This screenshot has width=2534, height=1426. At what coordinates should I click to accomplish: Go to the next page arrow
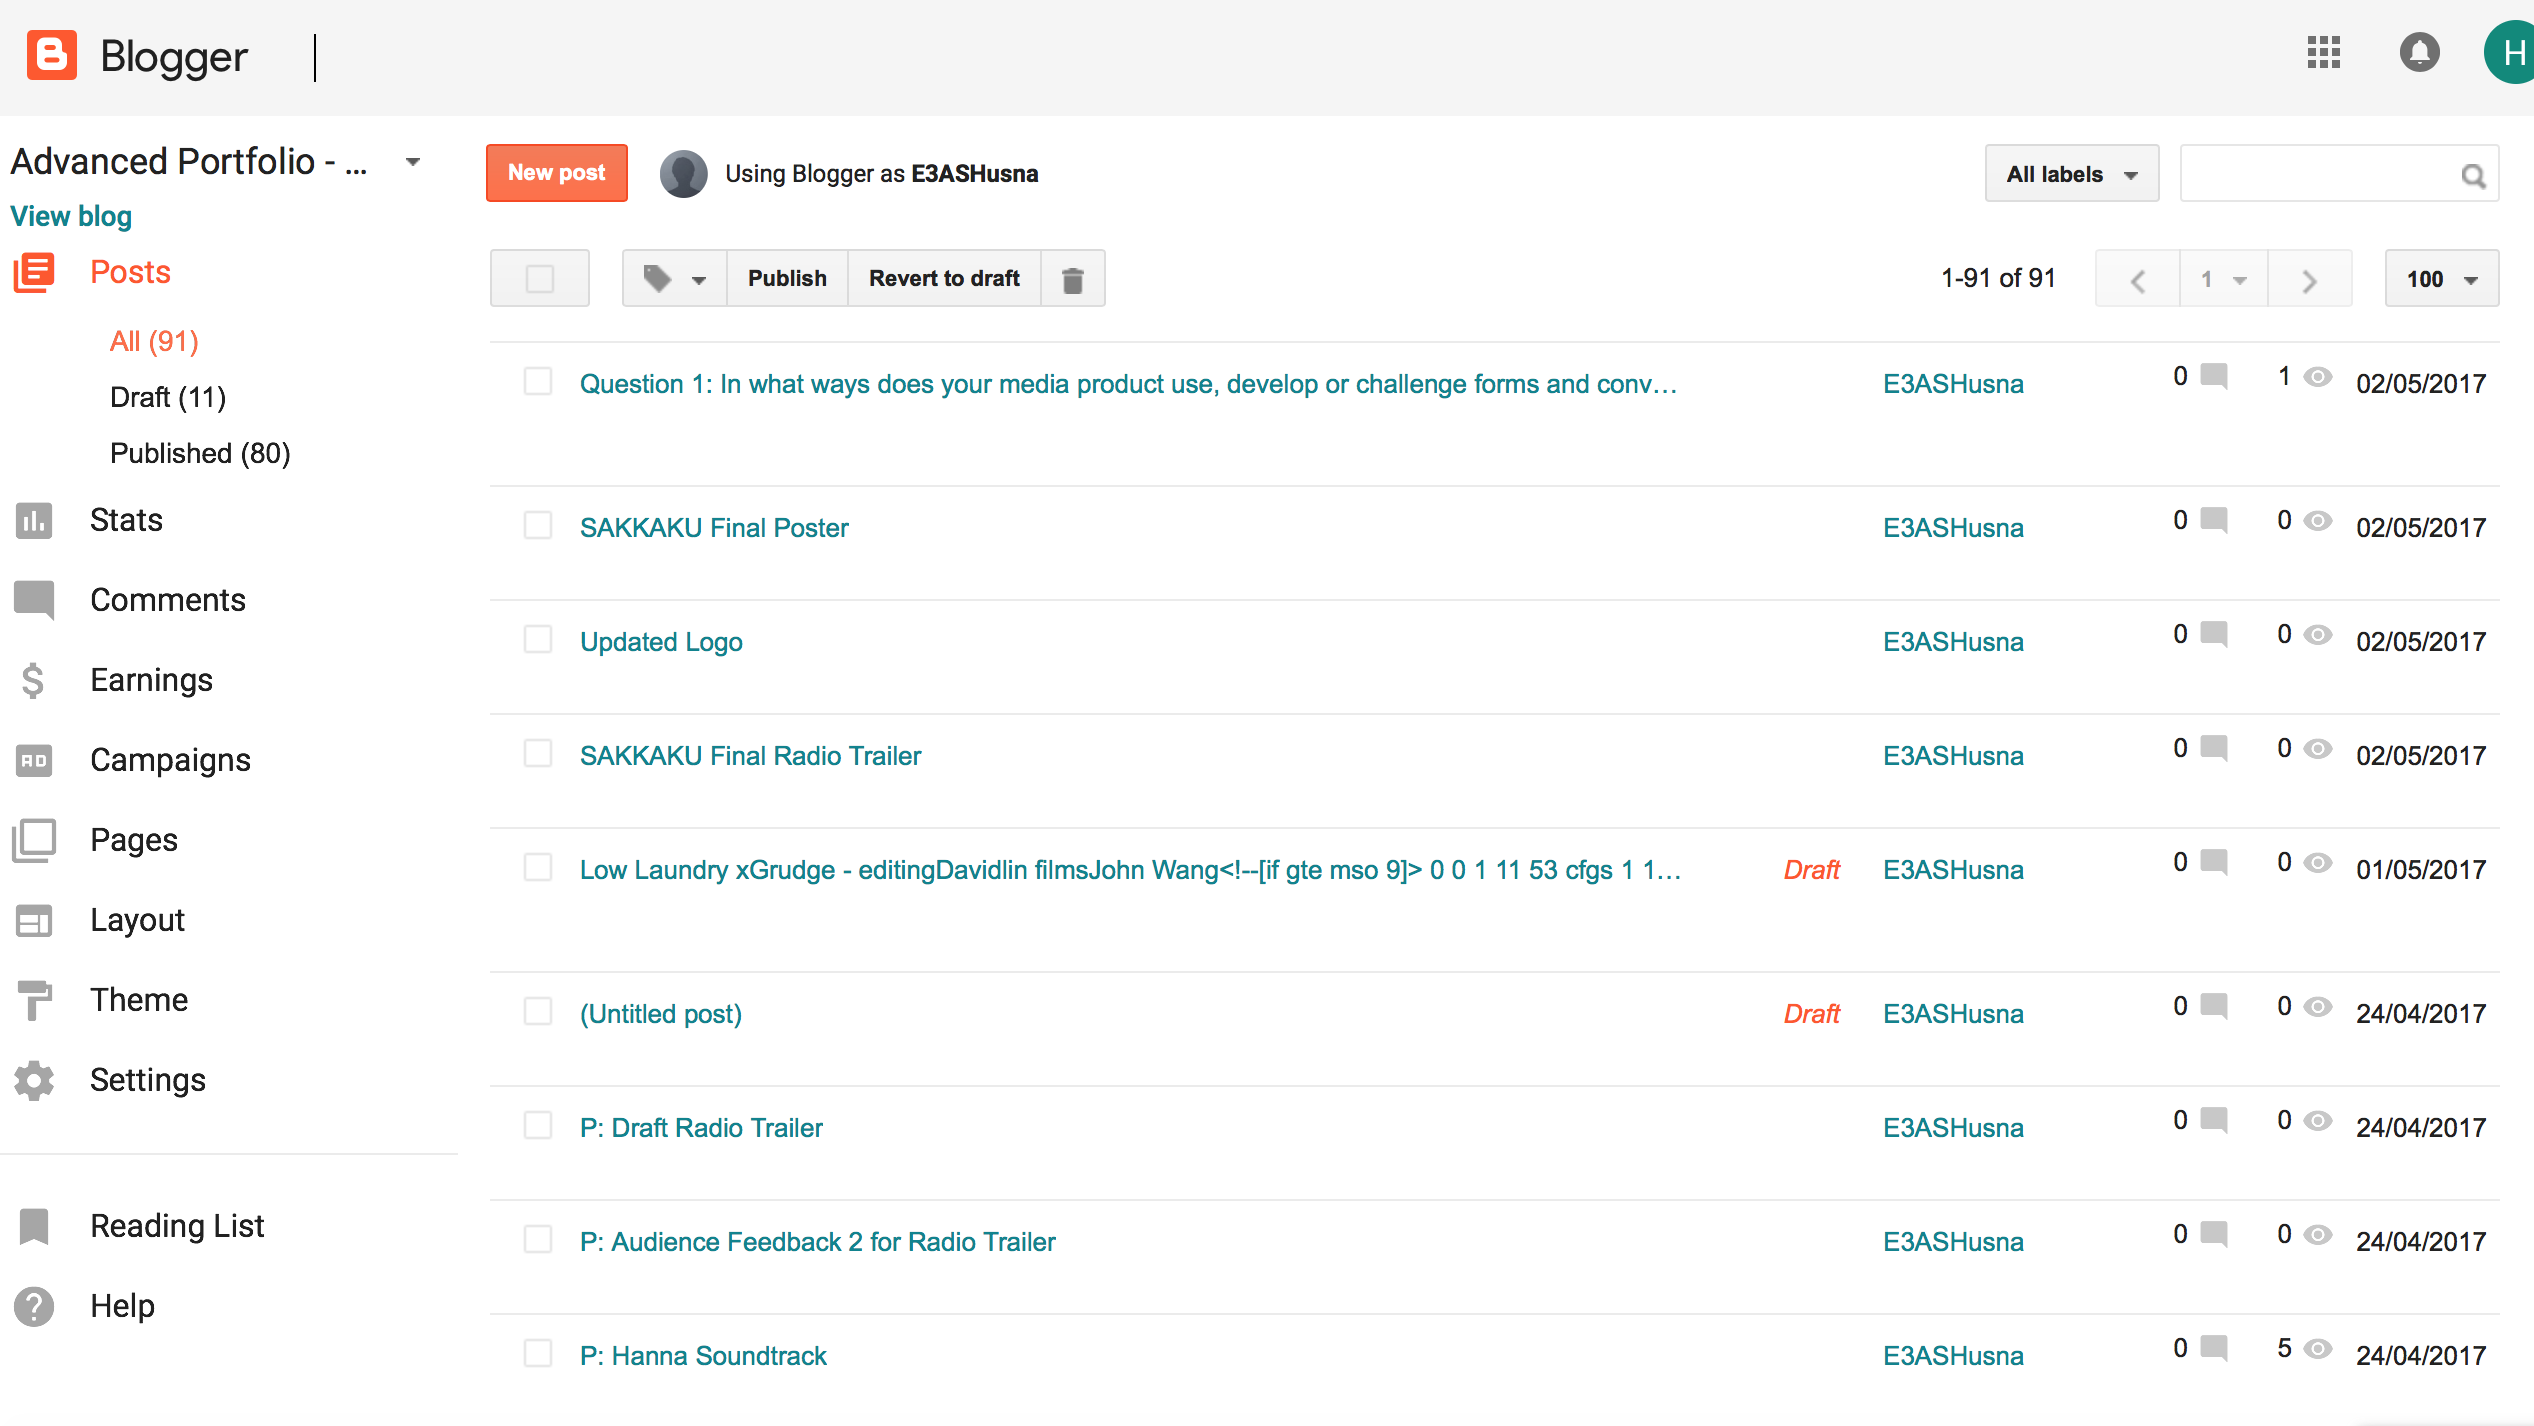click(2309, 280)
